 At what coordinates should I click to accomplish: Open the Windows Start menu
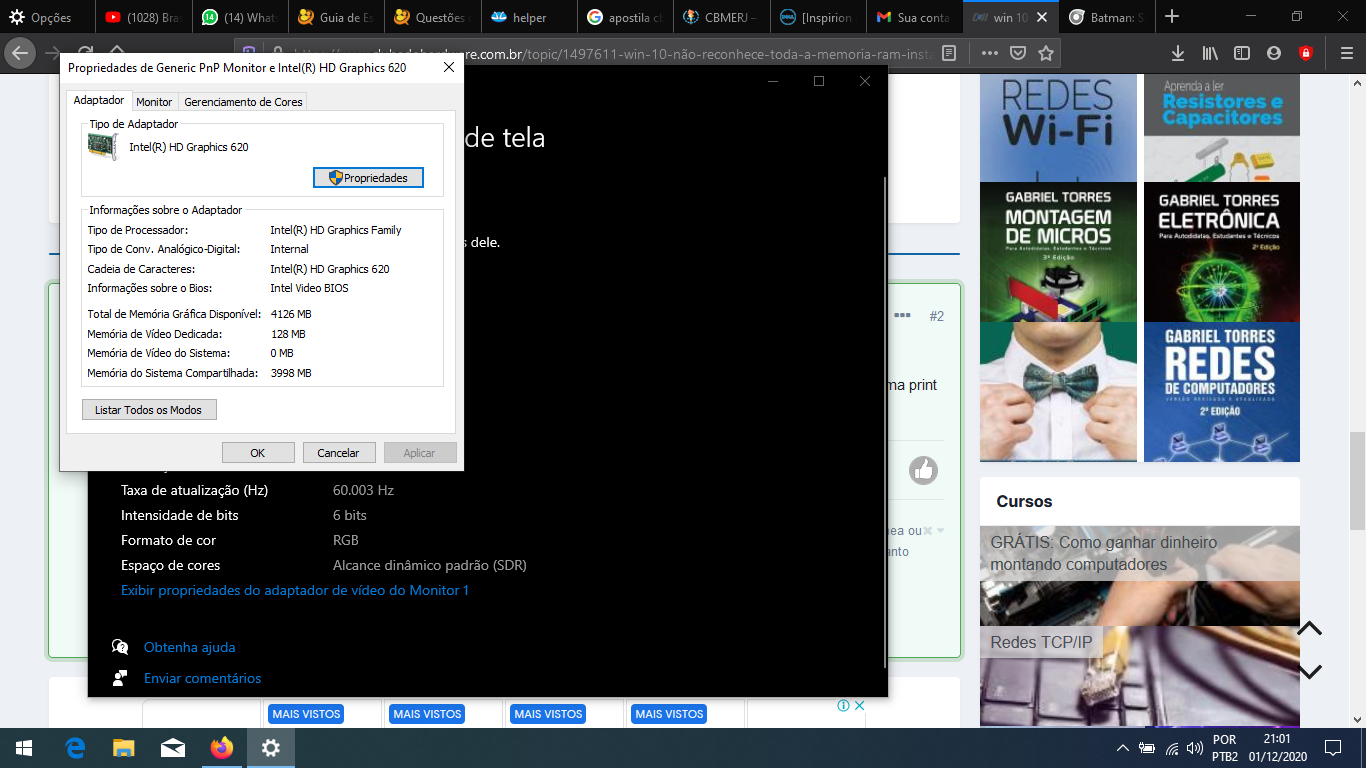pyautogui.click(x=24, y=748)
